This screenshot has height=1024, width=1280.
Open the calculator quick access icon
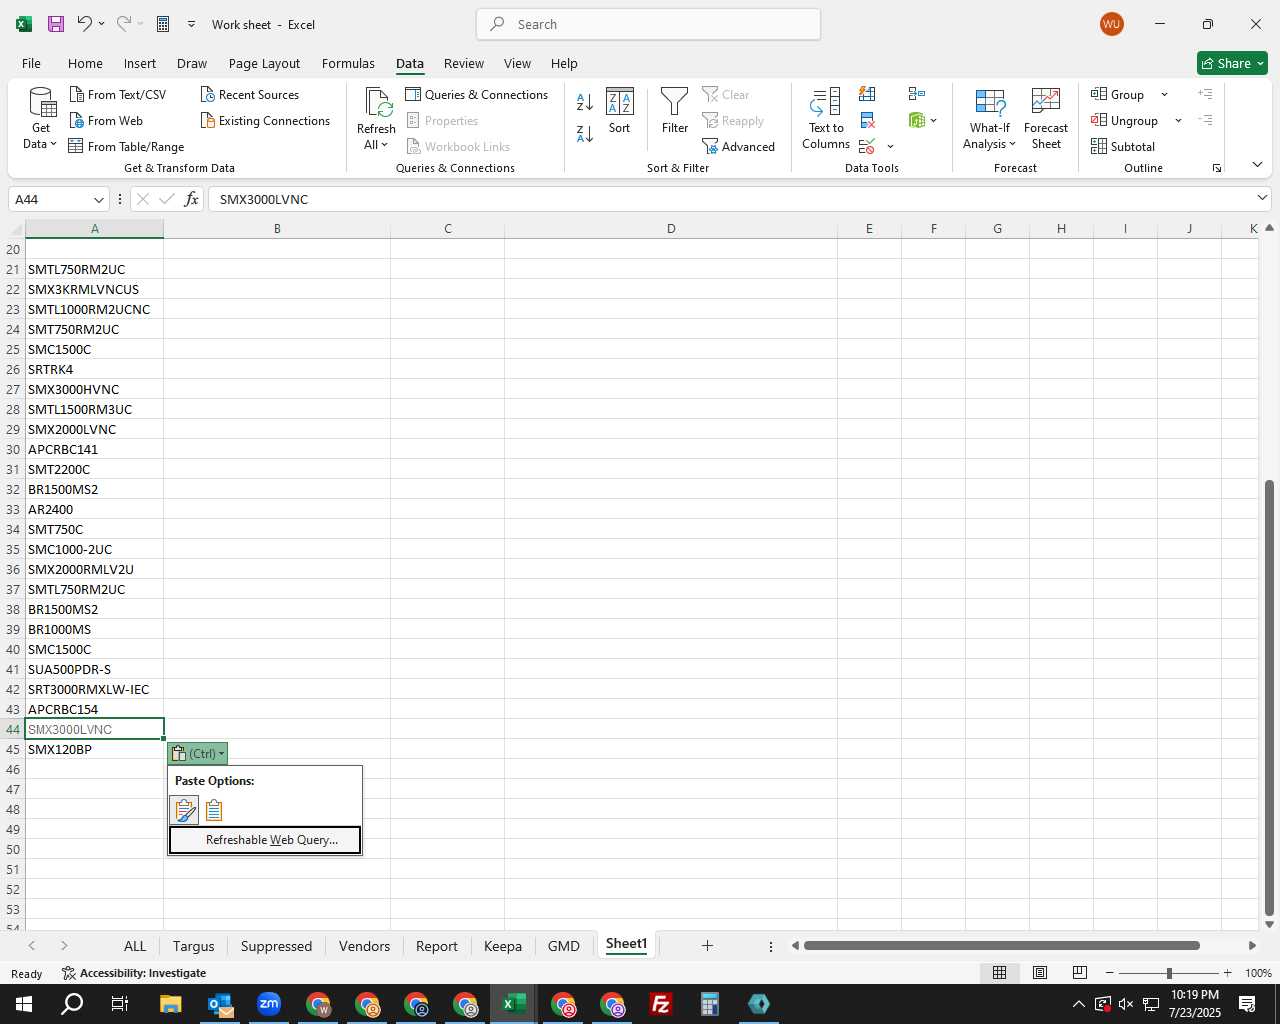pos(163,24)
